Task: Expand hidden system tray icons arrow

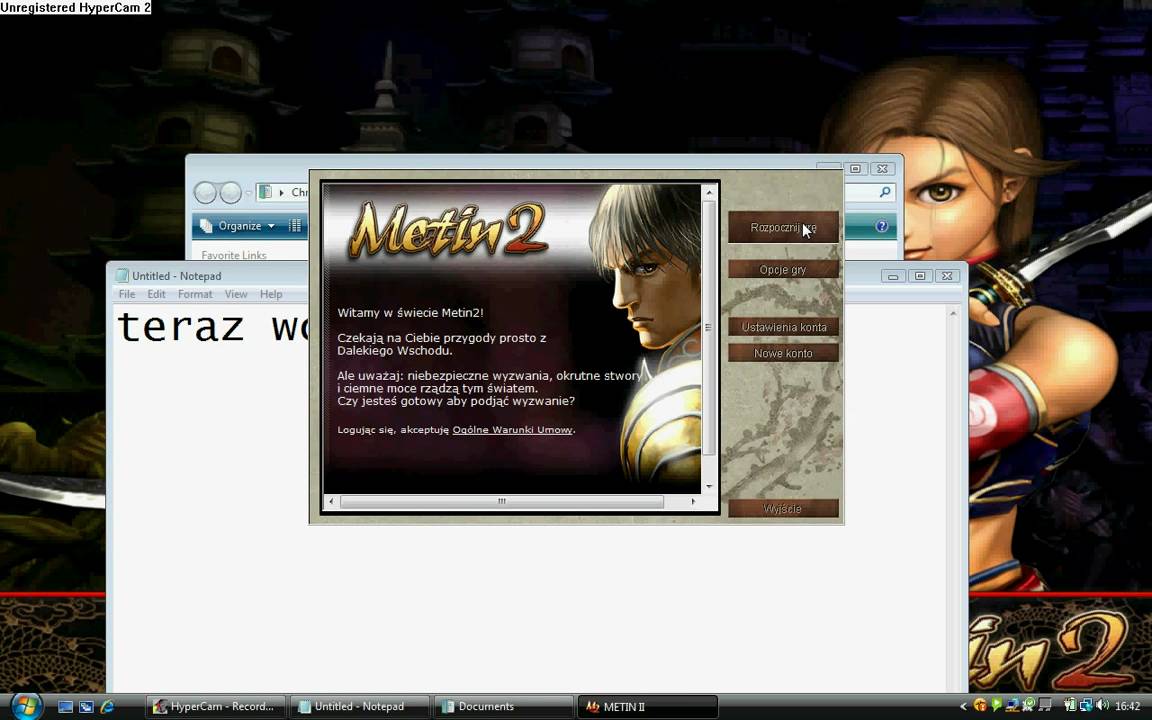Action: (963, 707)
